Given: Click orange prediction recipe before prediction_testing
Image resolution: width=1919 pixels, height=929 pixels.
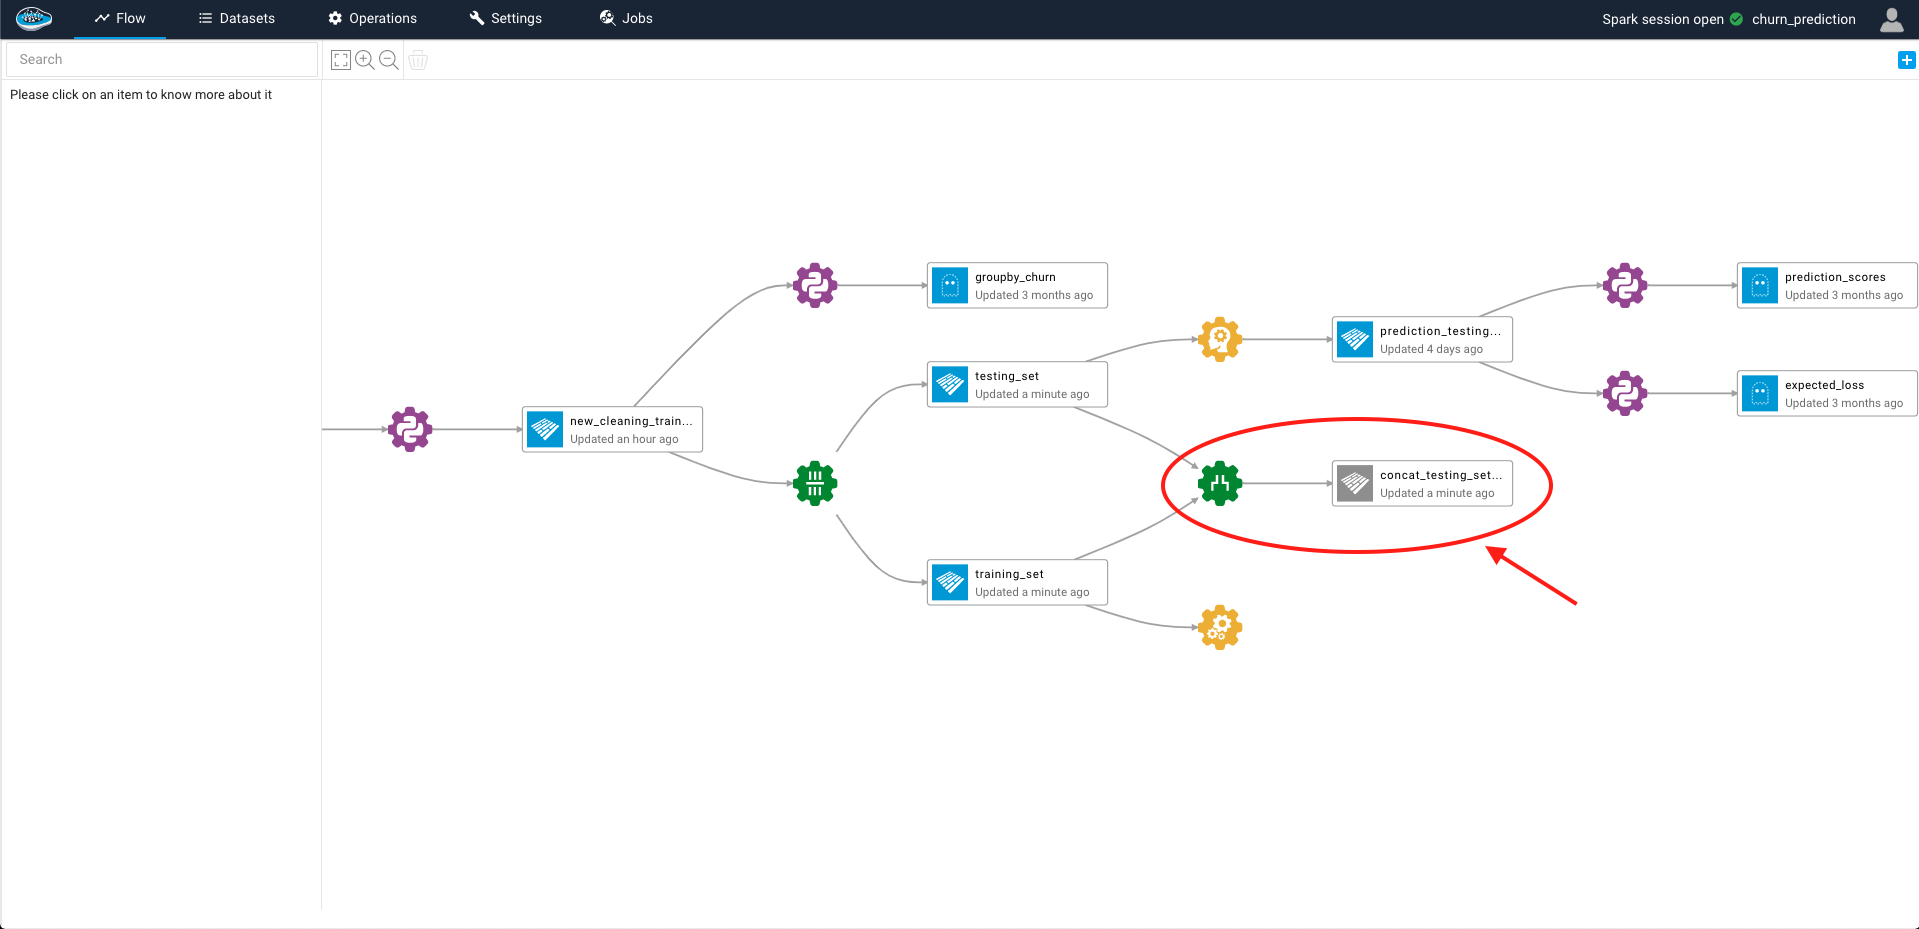Looking at the screenshot, I should point(1220,340).
